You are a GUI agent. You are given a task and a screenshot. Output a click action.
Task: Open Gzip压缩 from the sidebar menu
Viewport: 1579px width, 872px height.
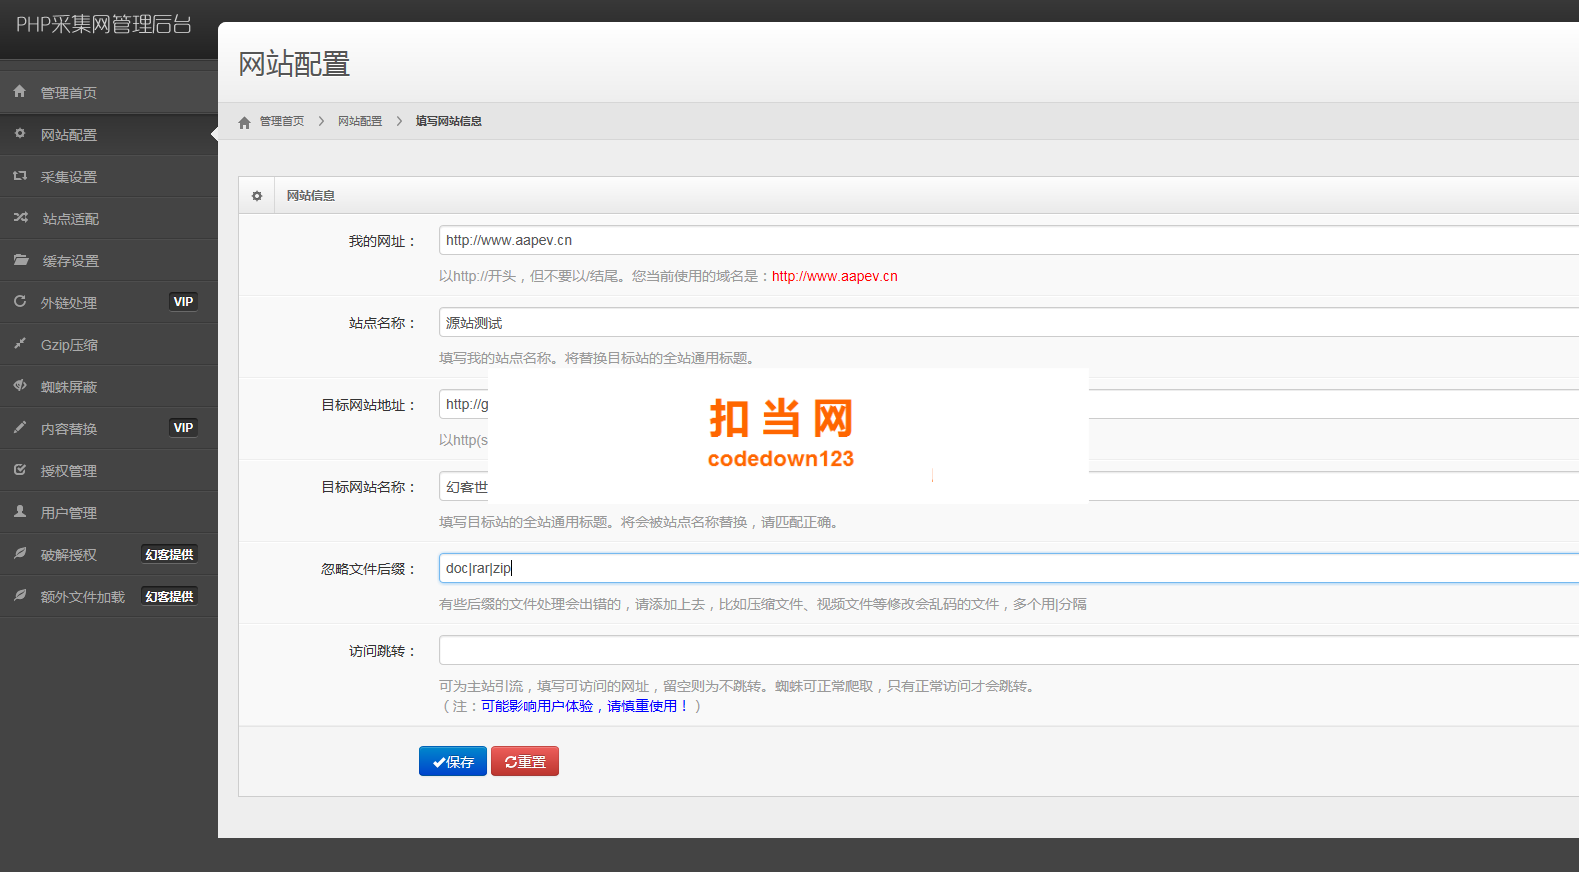point(109,344)
